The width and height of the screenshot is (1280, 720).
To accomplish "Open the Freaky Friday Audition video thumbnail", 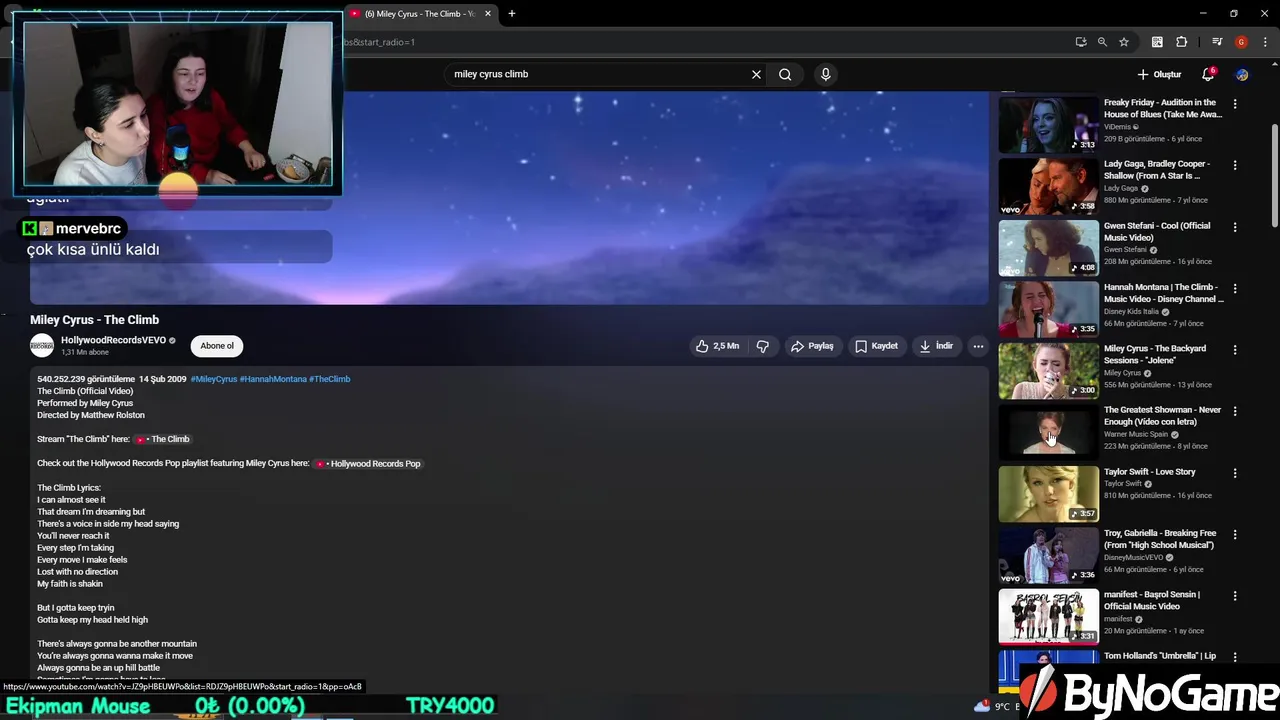I will click(x=1048, y=124).
